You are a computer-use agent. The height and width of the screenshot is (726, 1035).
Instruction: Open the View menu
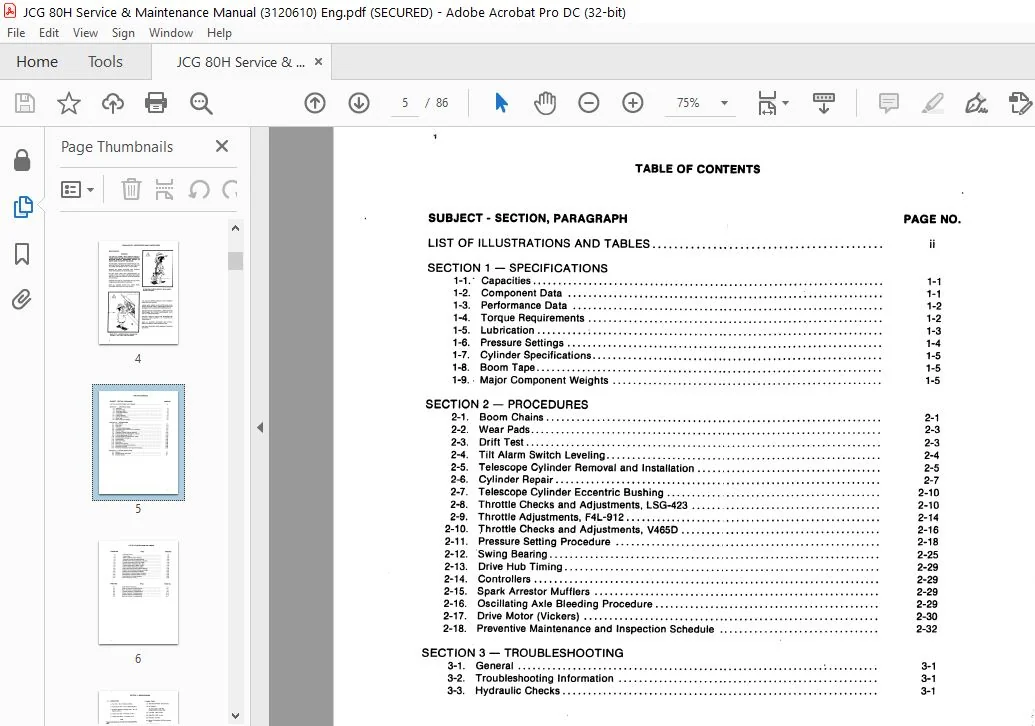tap(85, 33)
